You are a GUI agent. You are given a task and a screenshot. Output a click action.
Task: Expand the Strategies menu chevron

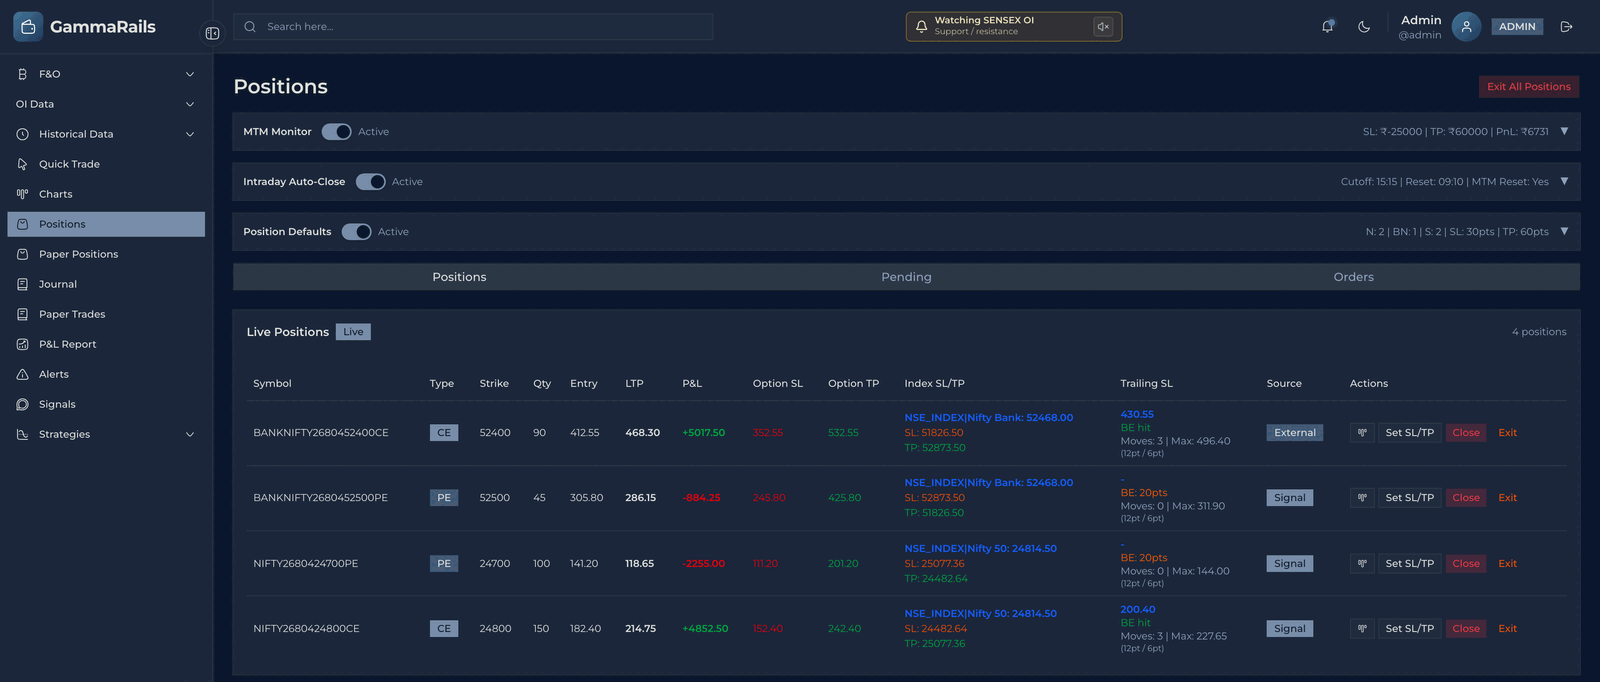pyautogui.click(x=190, y=434)
